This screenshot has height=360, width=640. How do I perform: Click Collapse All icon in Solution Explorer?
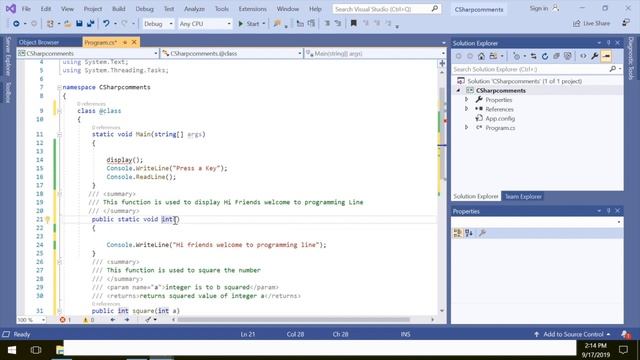tap(556, 56)
